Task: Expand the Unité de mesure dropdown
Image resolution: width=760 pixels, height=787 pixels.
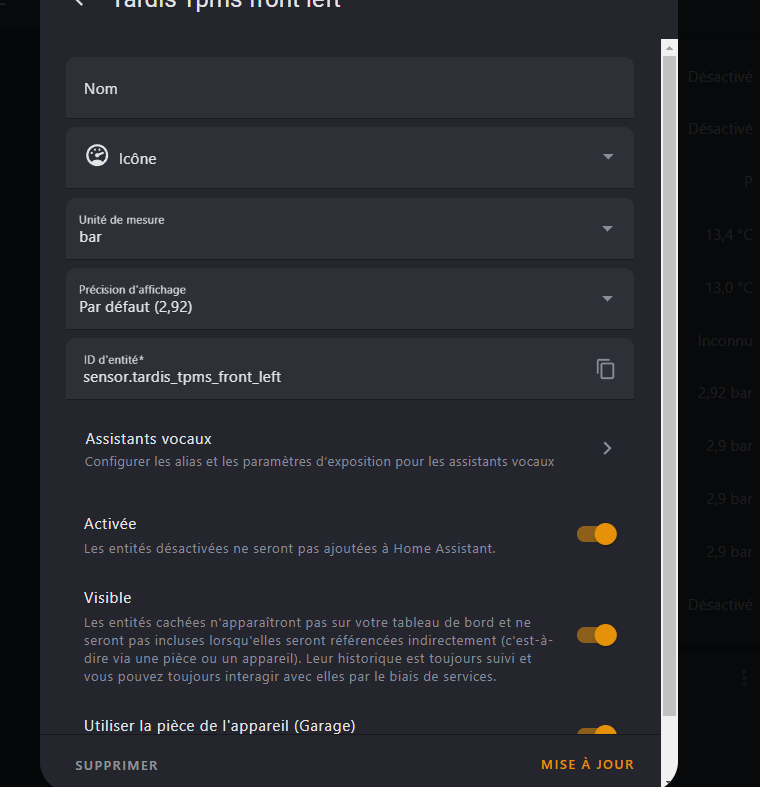Action: (607, 228)
